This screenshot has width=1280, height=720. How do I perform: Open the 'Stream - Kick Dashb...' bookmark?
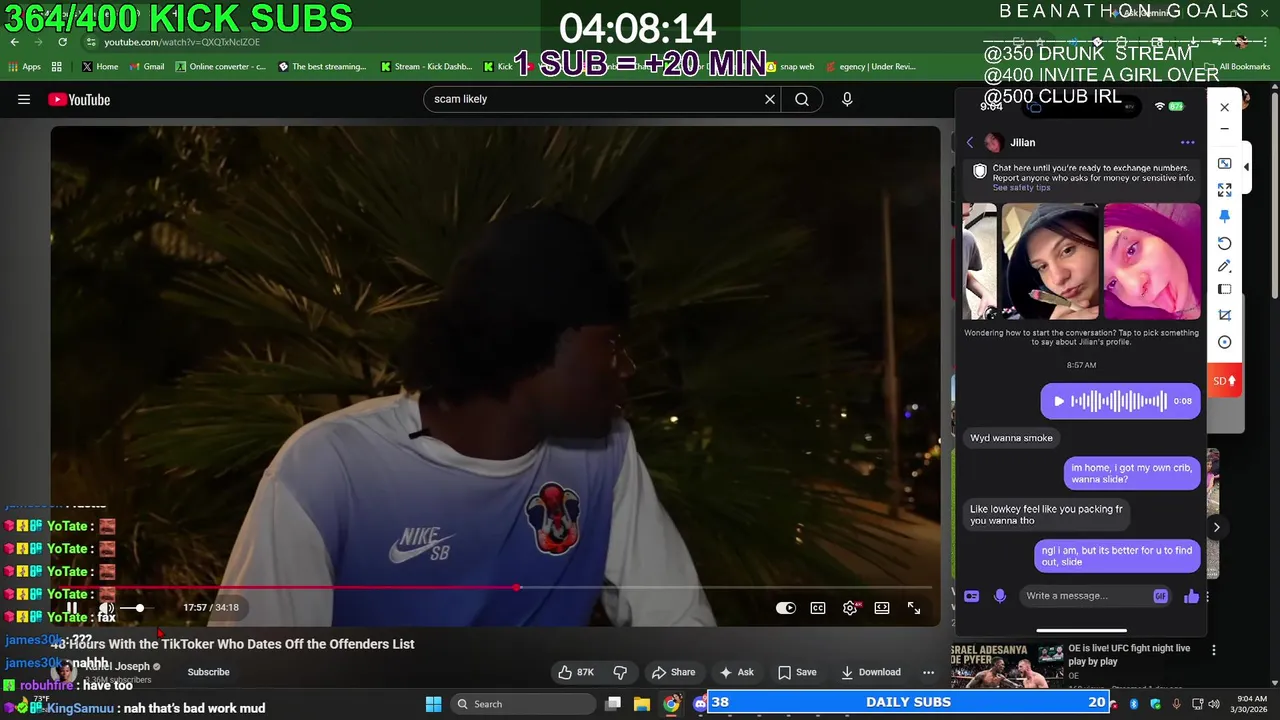click(x=425, y=67)
